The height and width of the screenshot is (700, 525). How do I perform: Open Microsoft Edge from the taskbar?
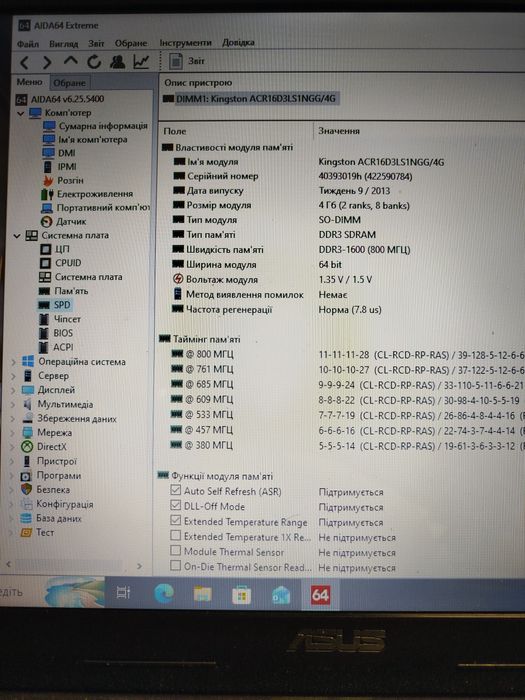click(x=164, y=594)
